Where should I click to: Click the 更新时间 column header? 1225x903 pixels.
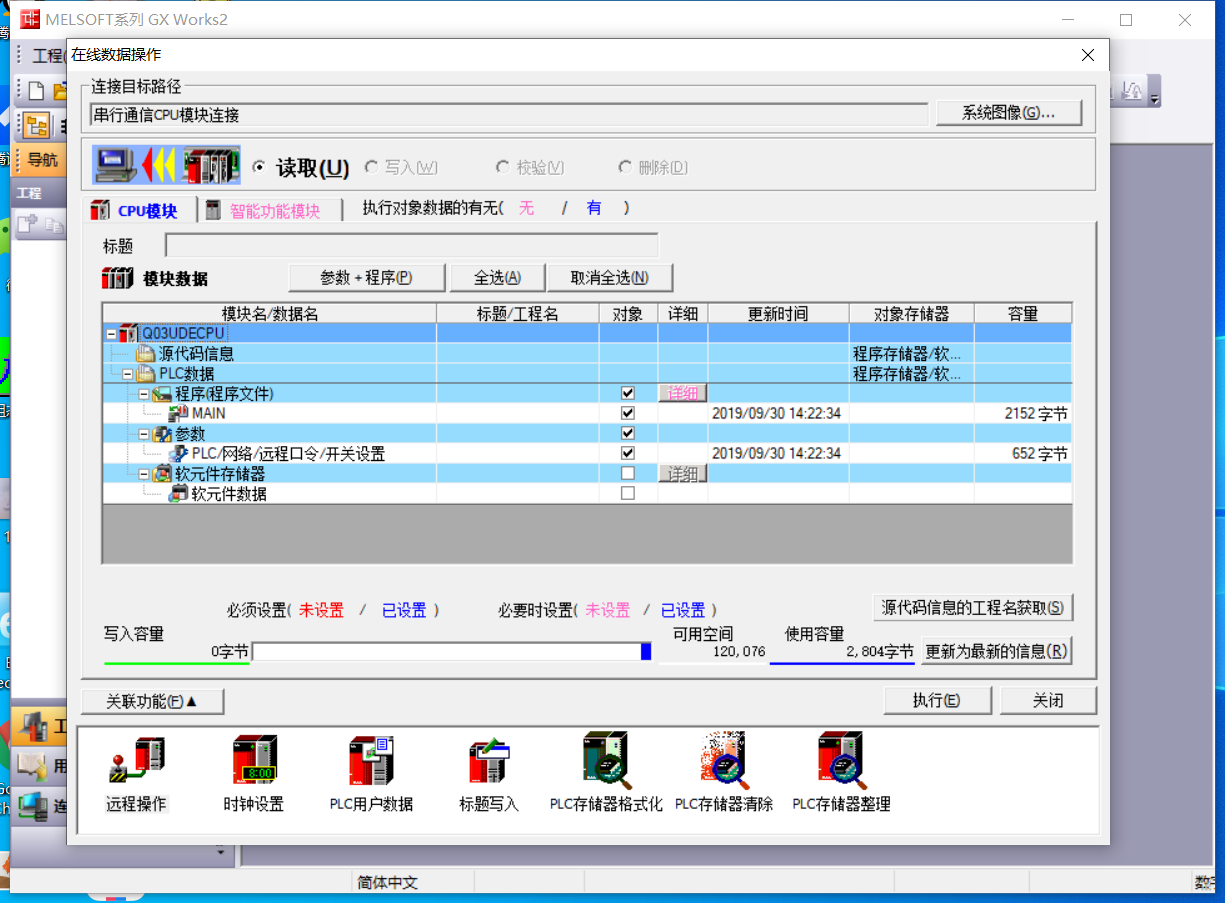coord(778,313)
